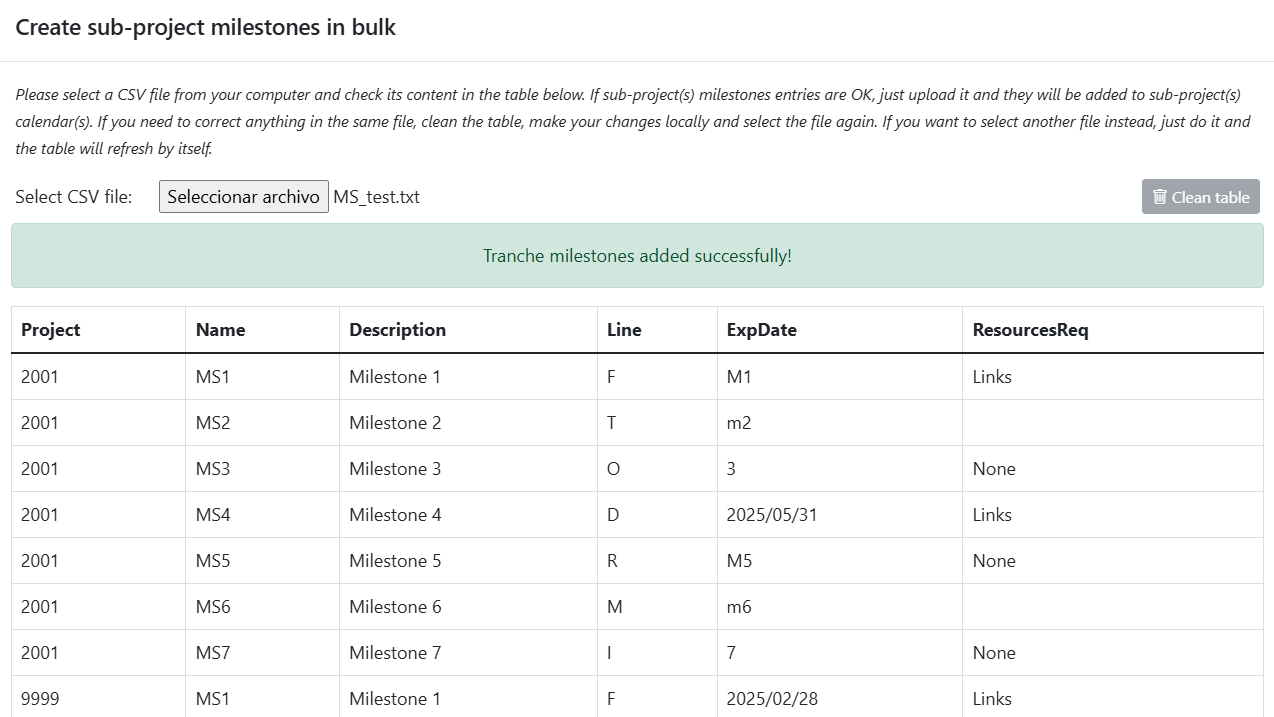The width and height of the screenshot is (1274, 717).
Task: Click the Line cell 'T' in MS2 row
Action: tap(658, 423)
